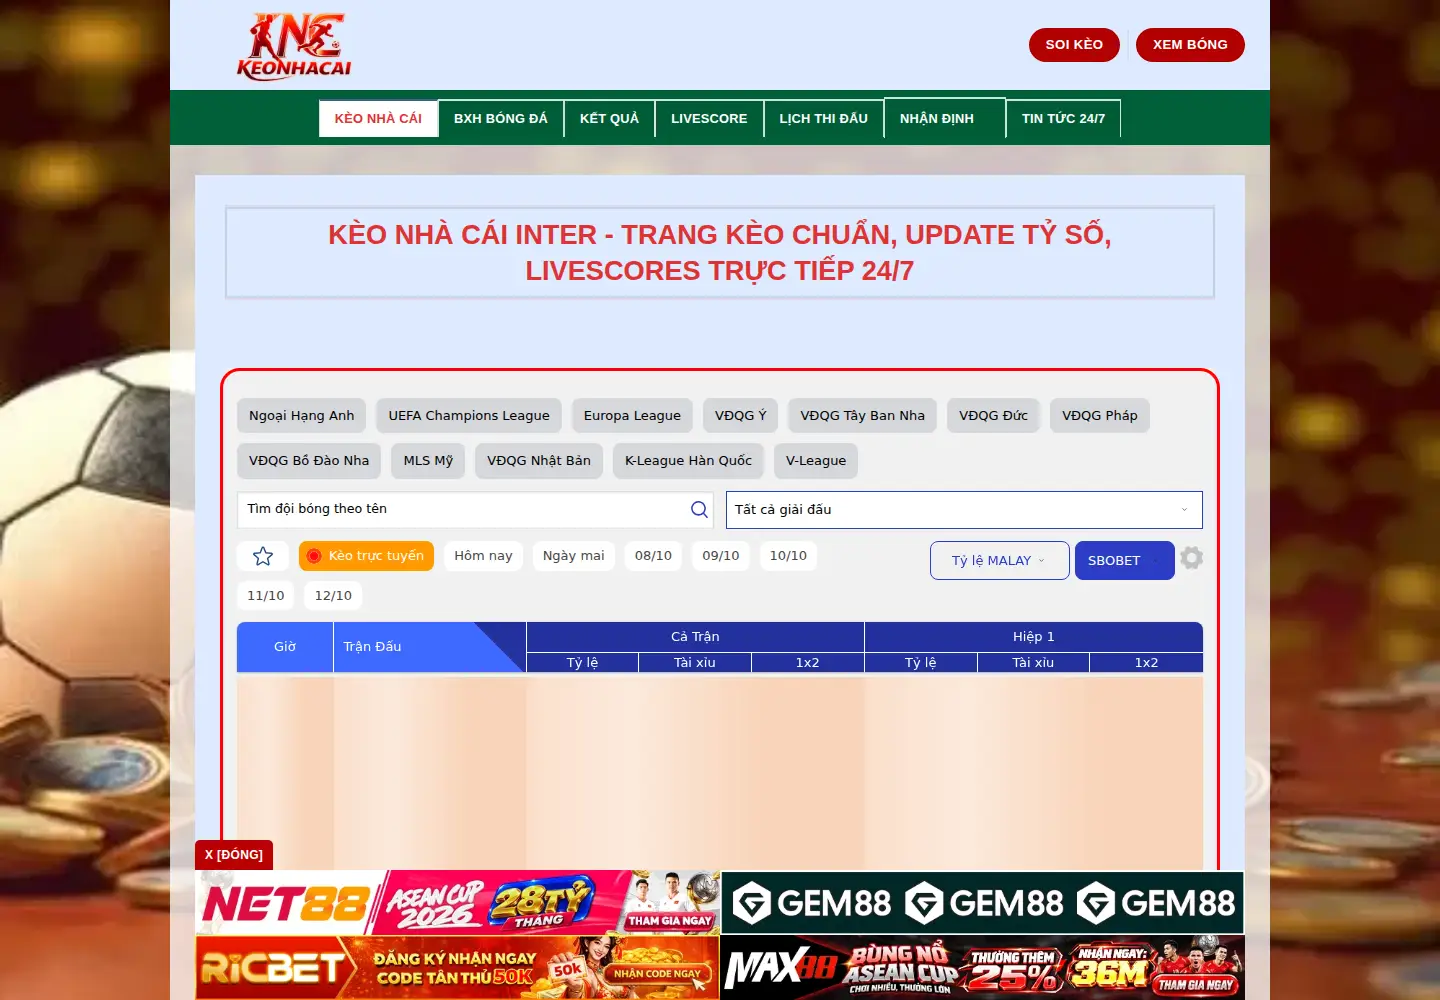Filter by VĐQG Tây Ban Nha
The image size is (1440, 1000).
(863, 416)
